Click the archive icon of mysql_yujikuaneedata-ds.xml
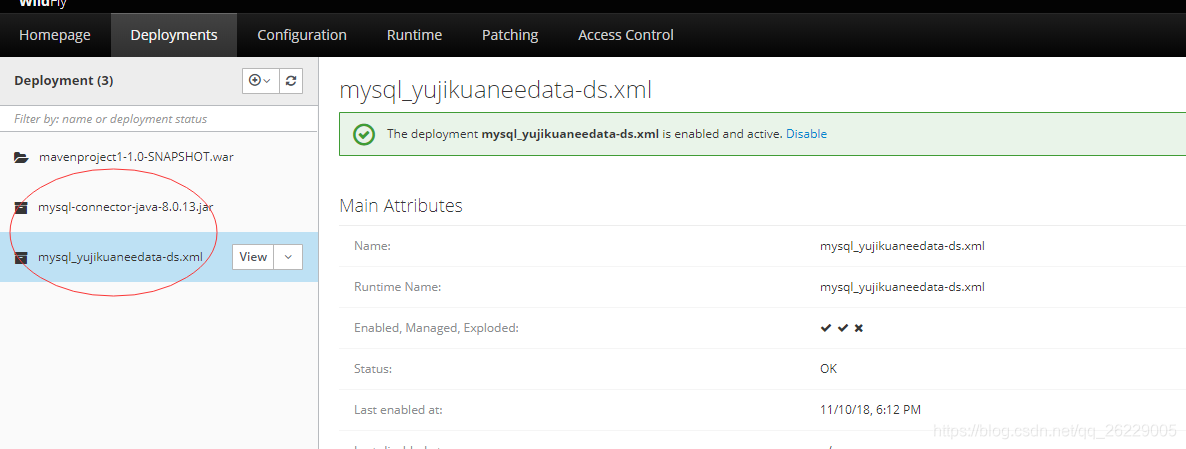 (20, 257)
